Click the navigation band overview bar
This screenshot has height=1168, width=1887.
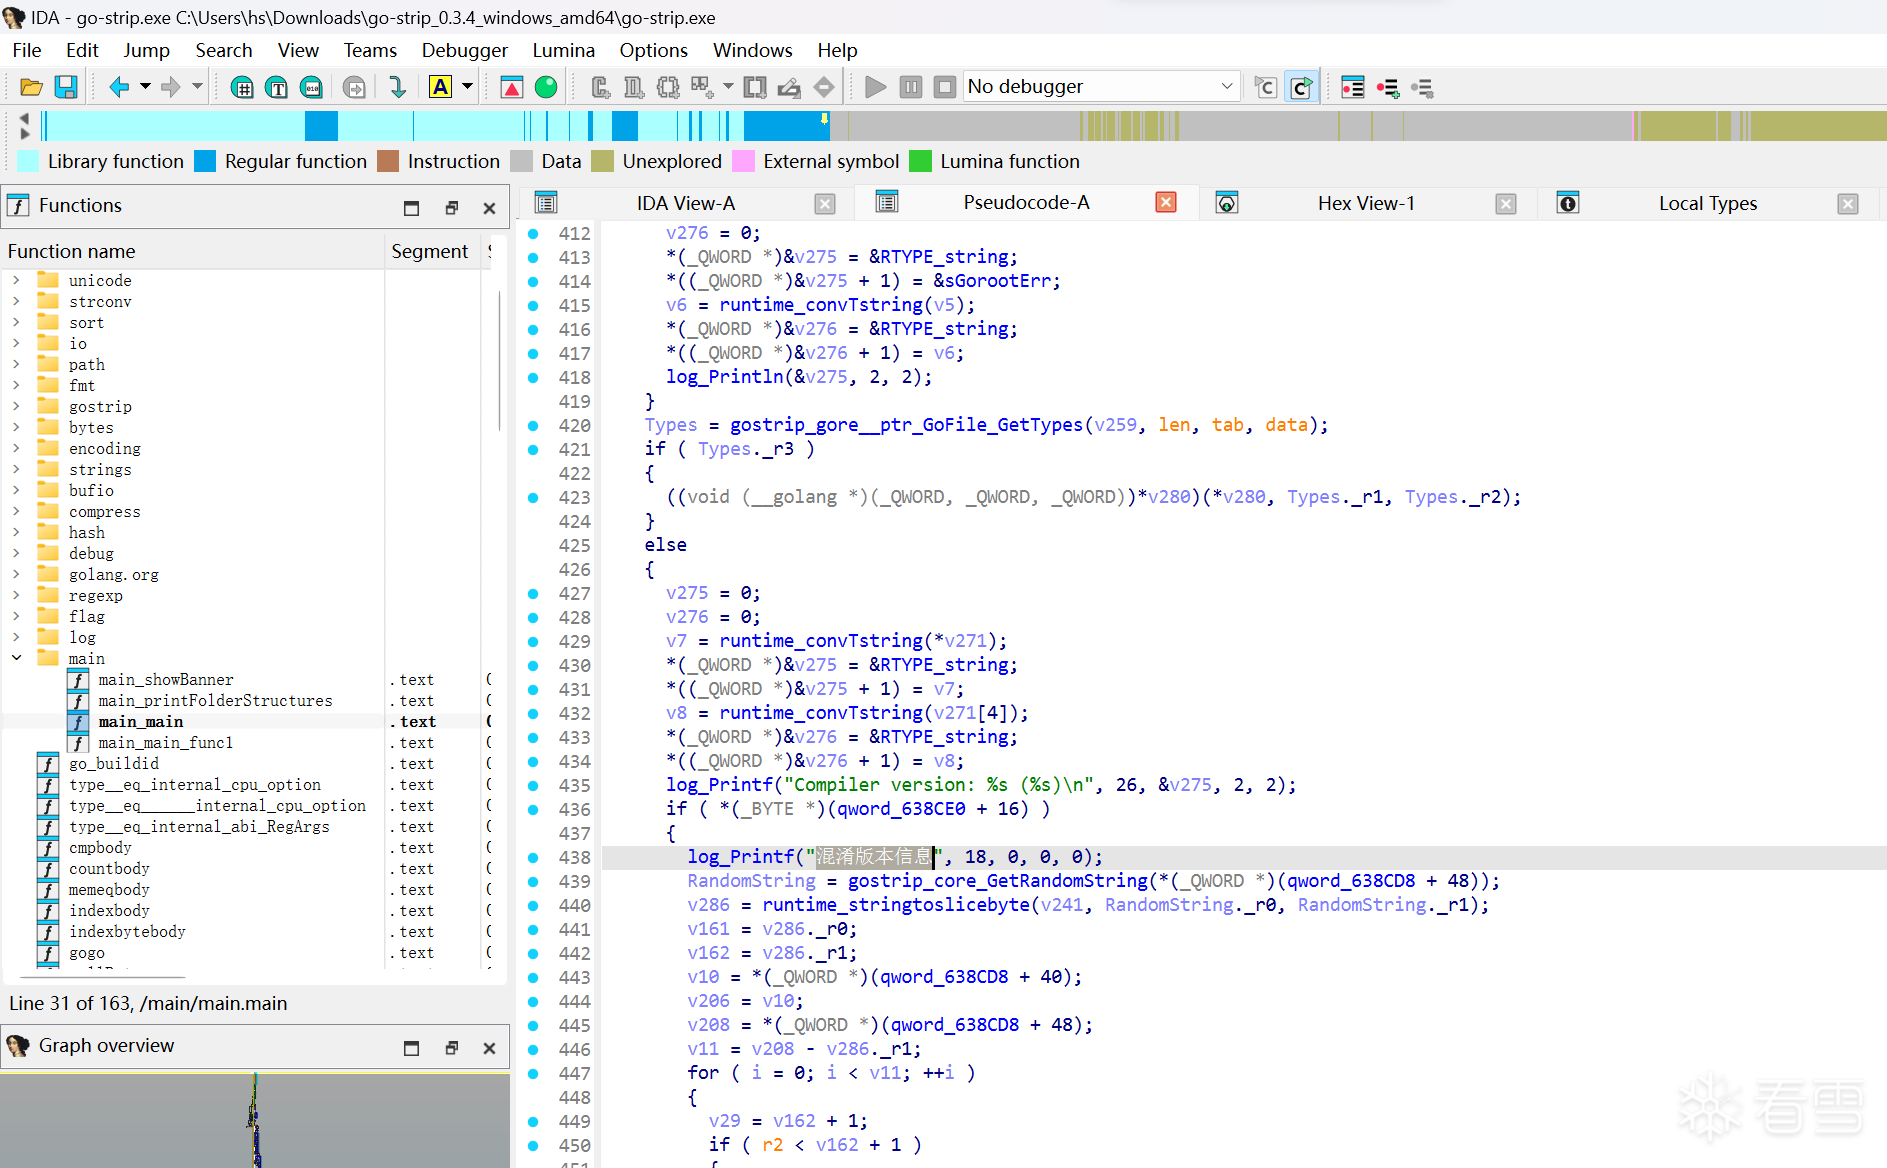[962, 126]
